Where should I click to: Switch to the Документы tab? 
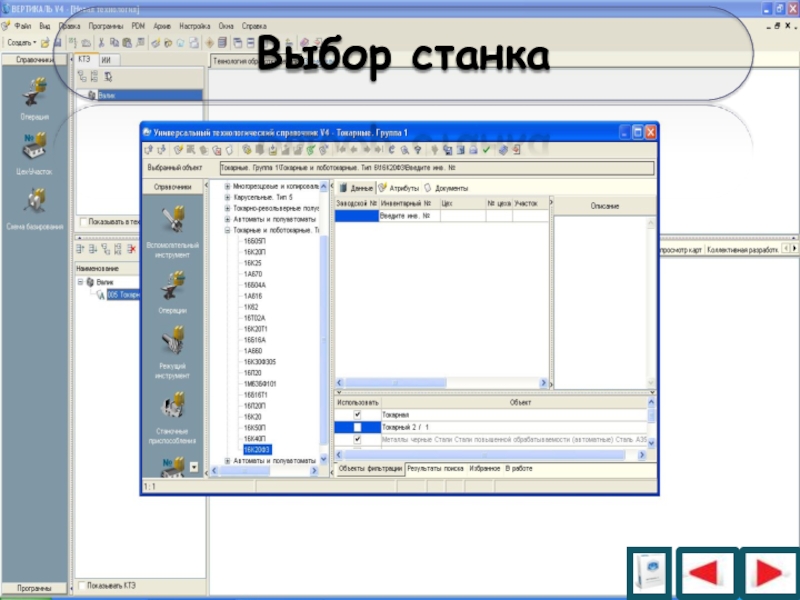tap(446, 188)
